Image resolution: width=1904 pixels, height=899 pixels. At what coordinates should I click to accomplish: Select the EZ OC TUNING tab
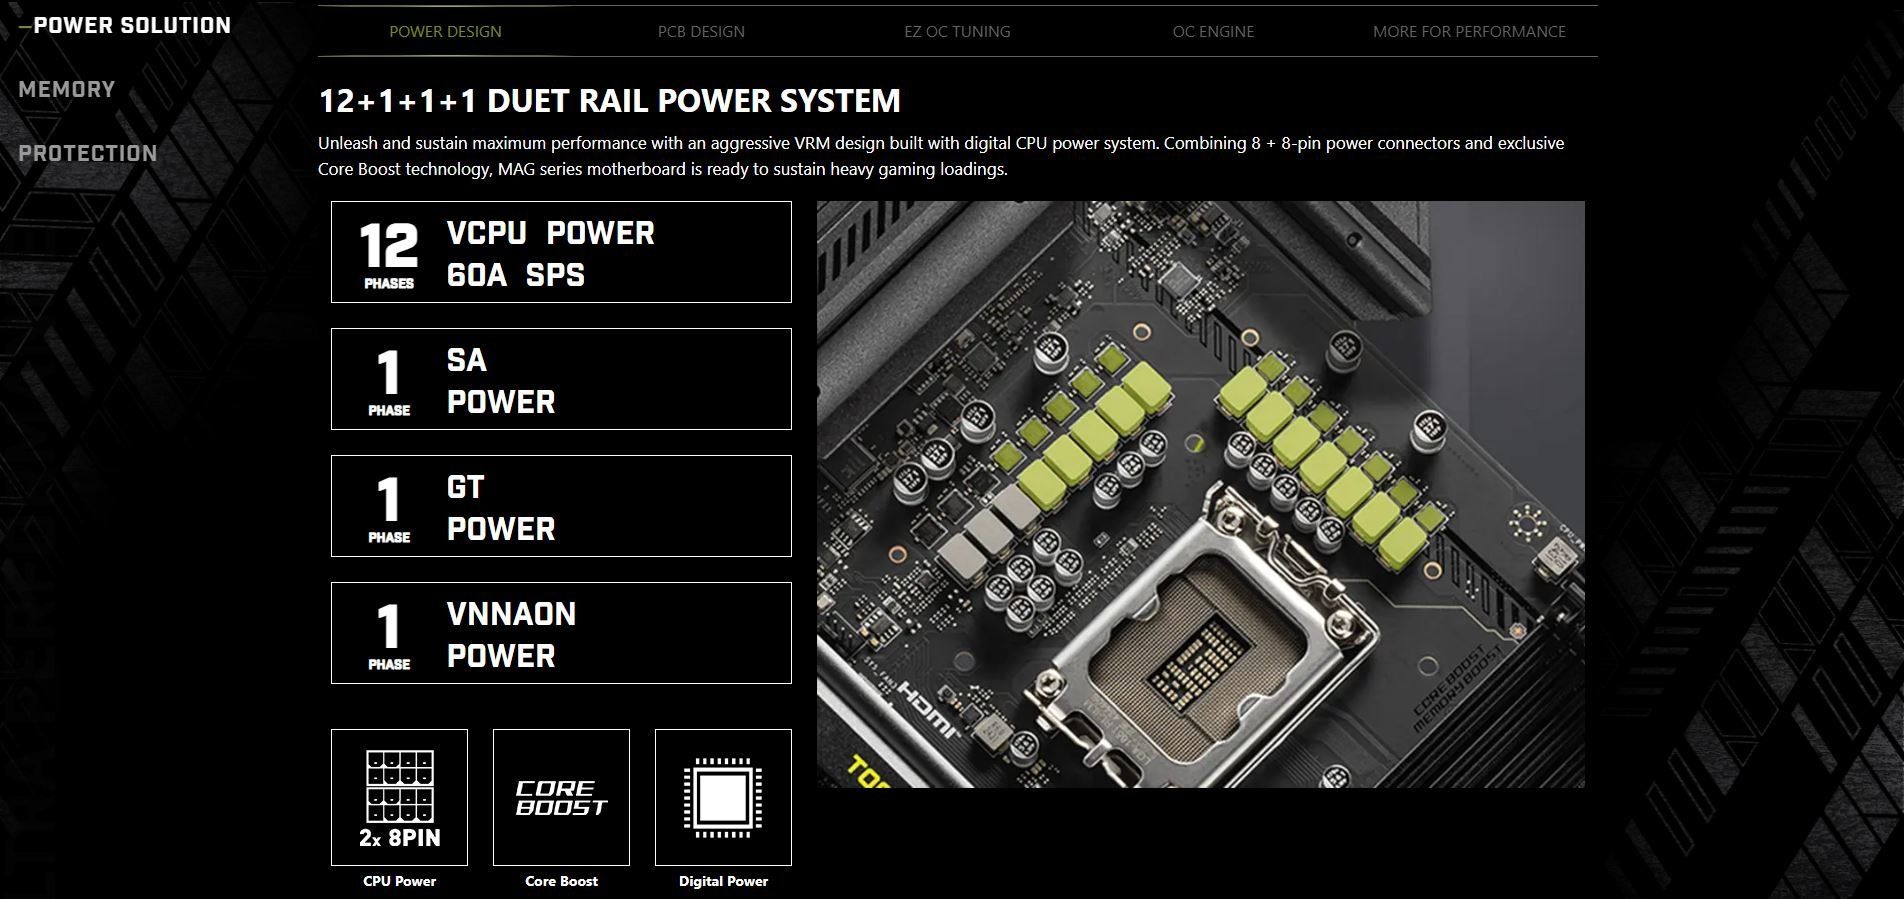point(957,31)
